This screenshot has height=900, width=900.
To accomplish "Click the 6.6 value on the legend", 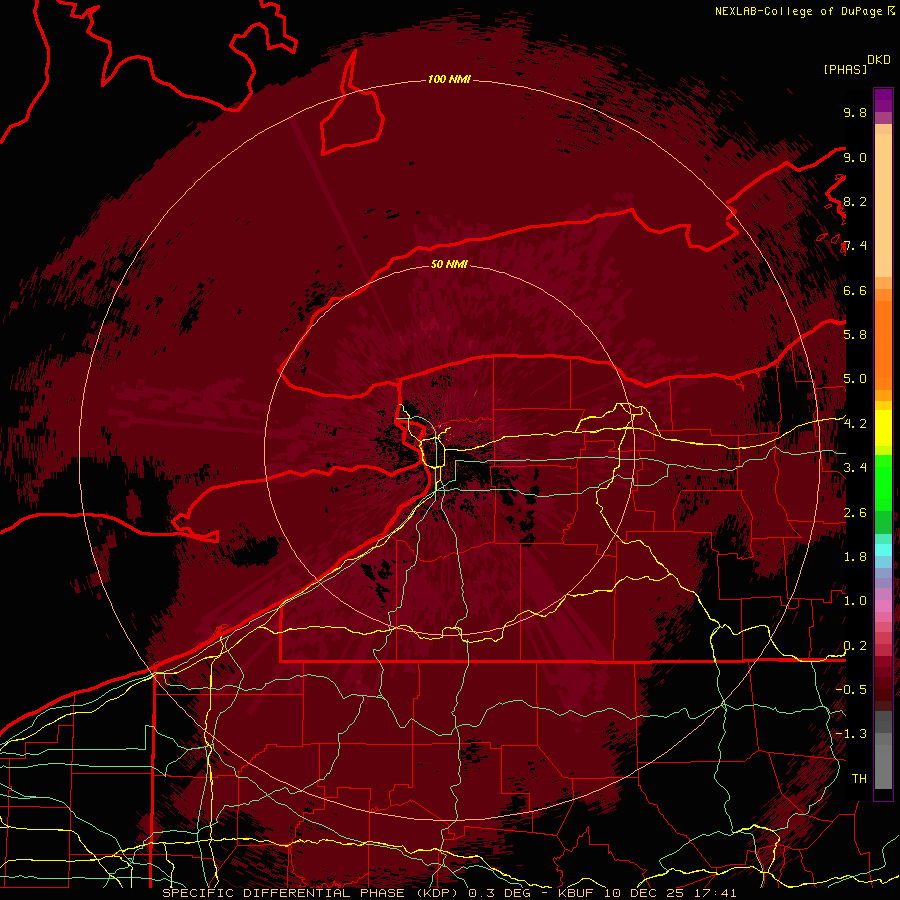I will click(855, 290).
